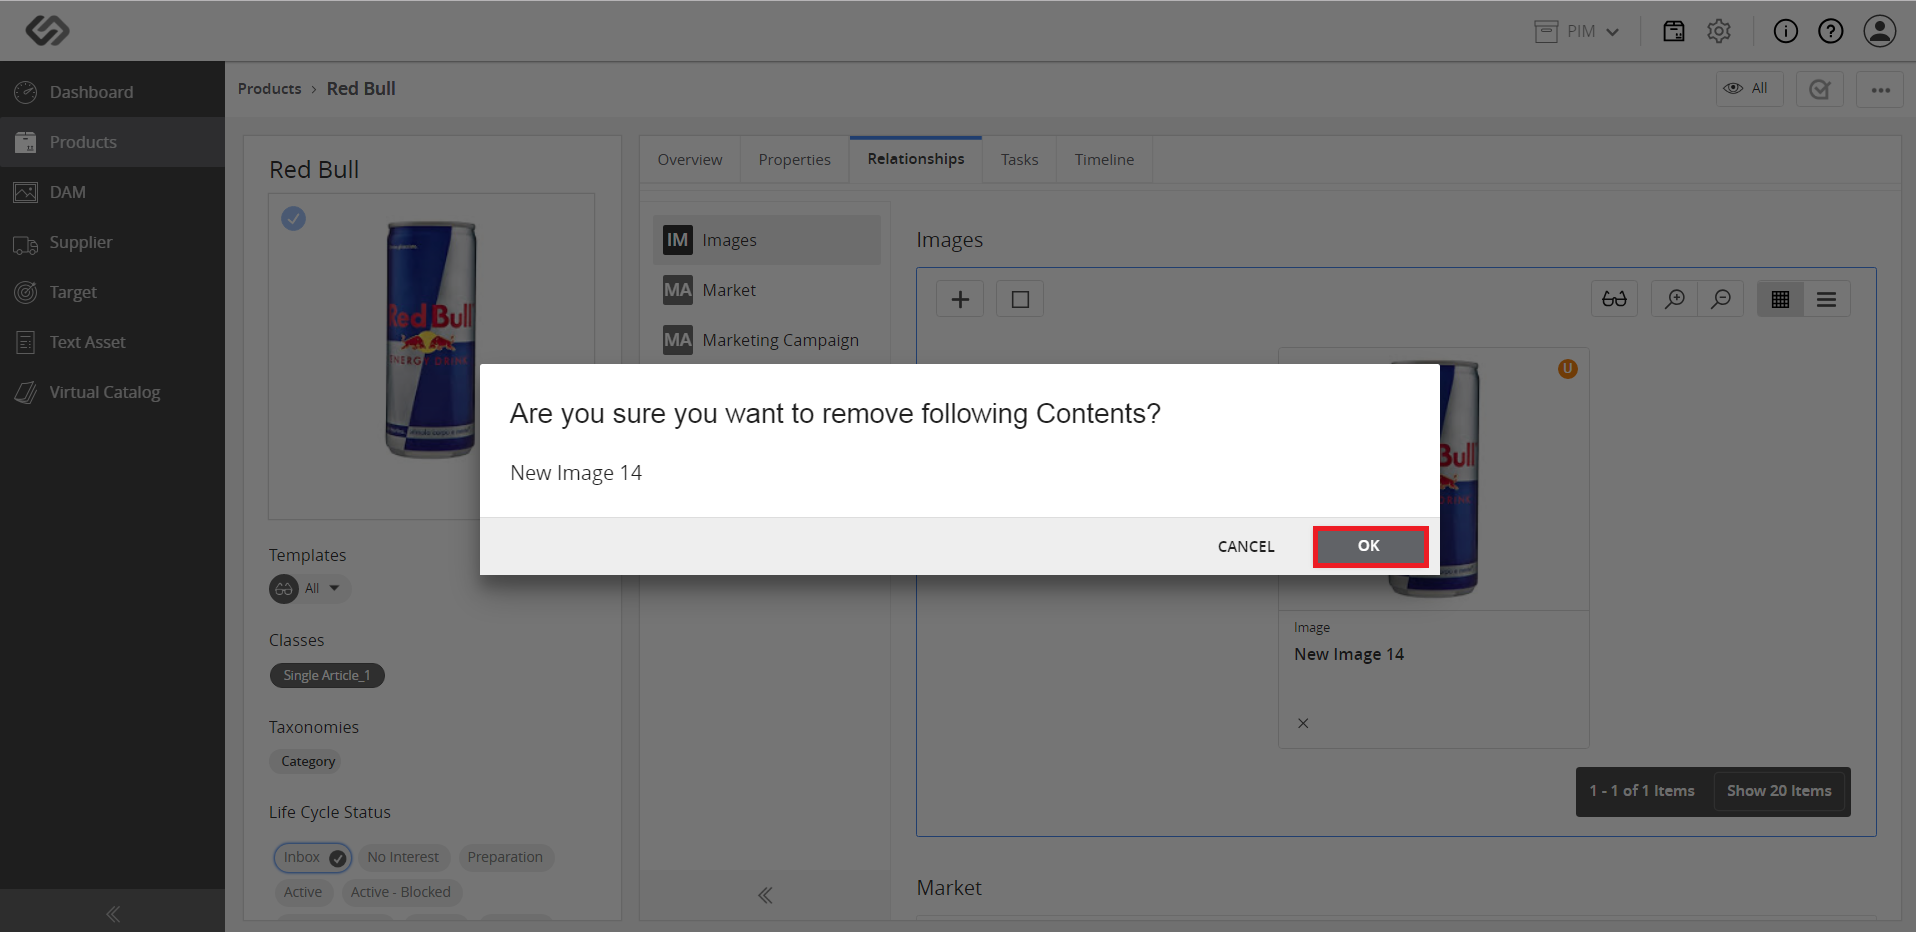1916x932 pixels.
Task: Open the user account profile icon
Action: pyautogui.click(x=1880, y=31)
